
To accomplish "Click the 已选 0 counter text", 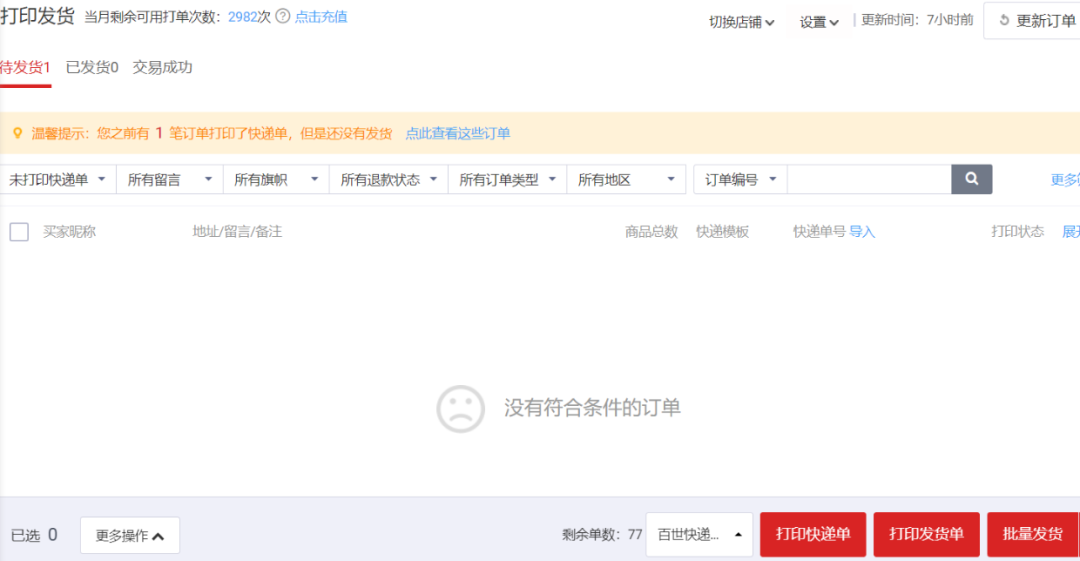I will (34, 536).
